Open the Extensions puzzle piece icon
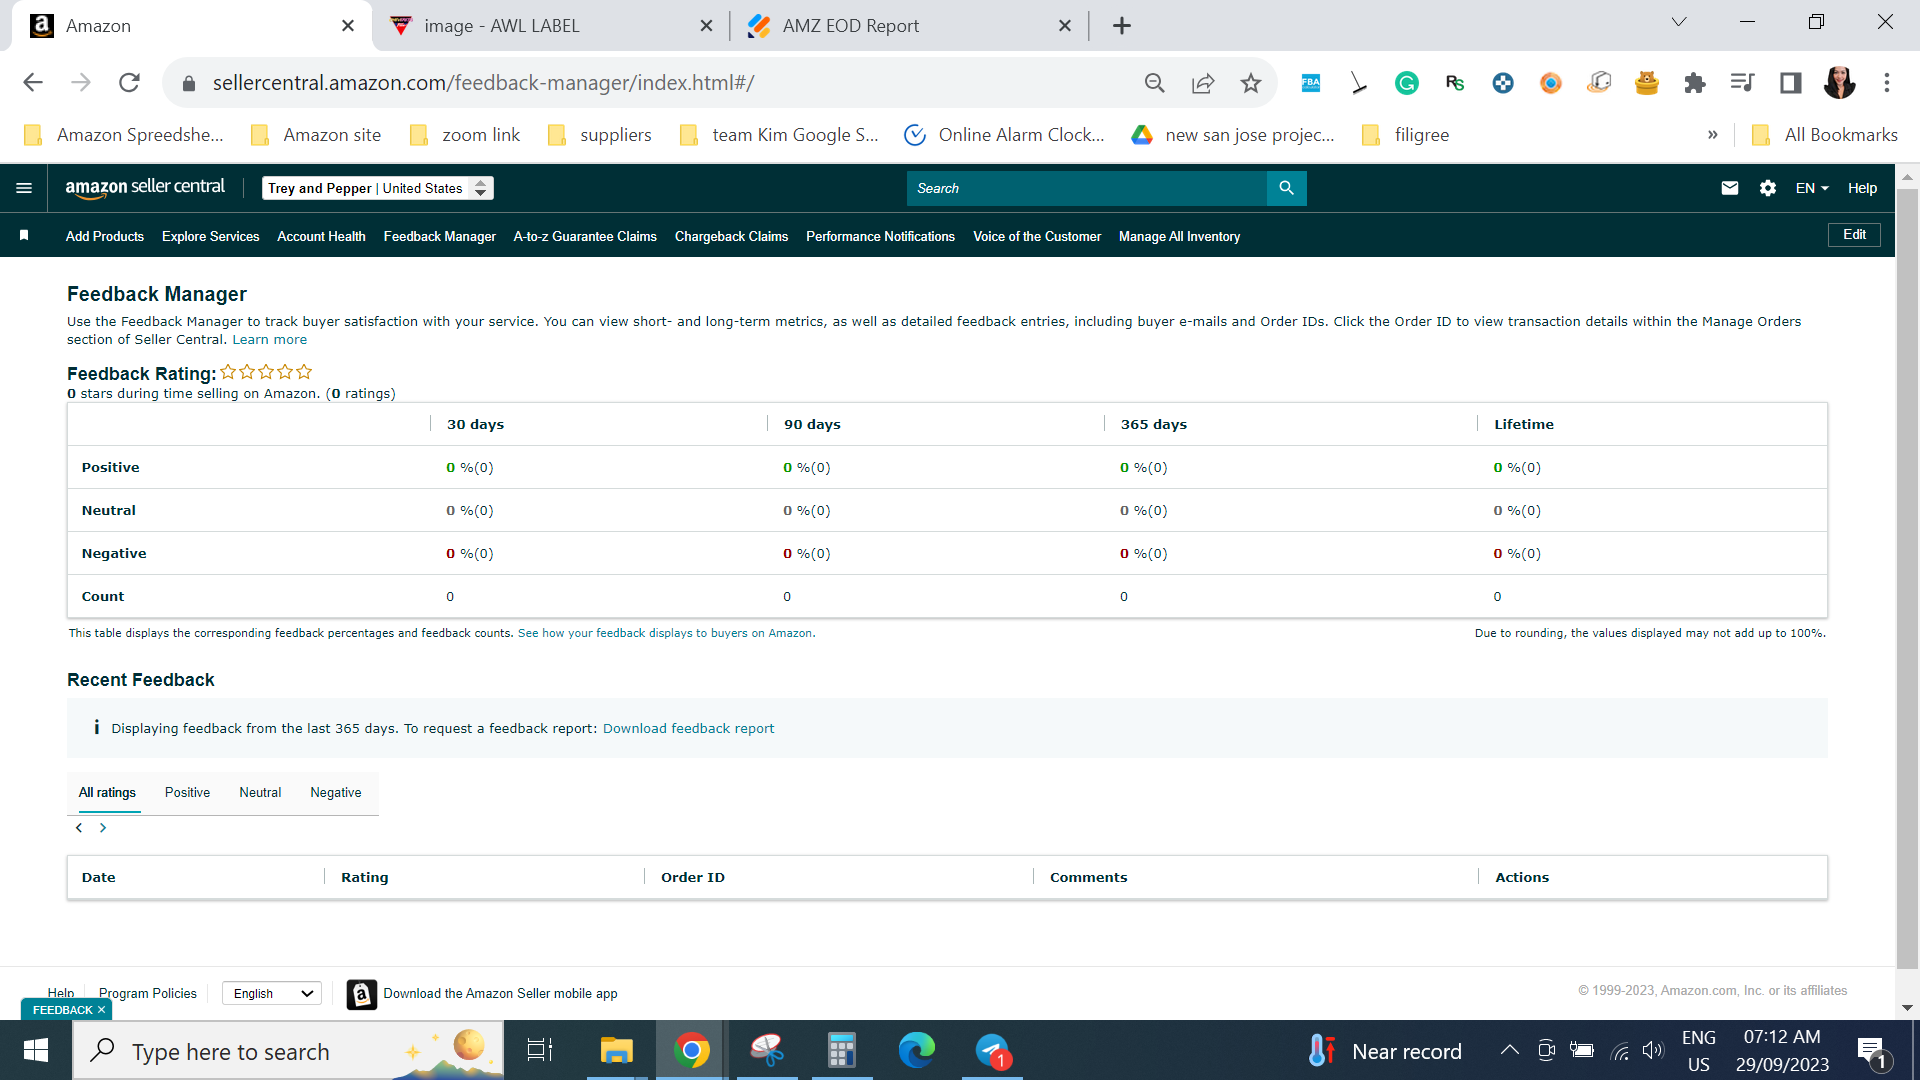Screen dimensions: 1920x1080 tap(1695, 83)
